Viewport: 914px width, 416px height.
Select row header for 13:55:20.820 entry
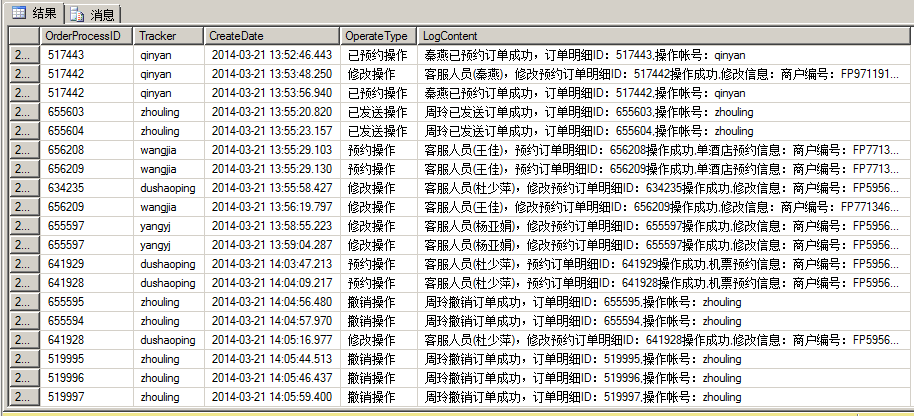click(24, 112)
